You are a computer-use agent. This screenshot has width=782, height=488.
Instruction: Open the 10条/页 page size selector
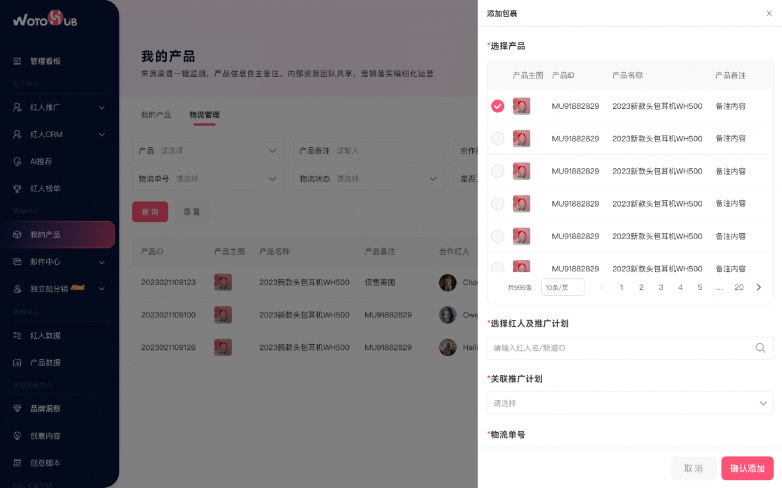point(563,287)
